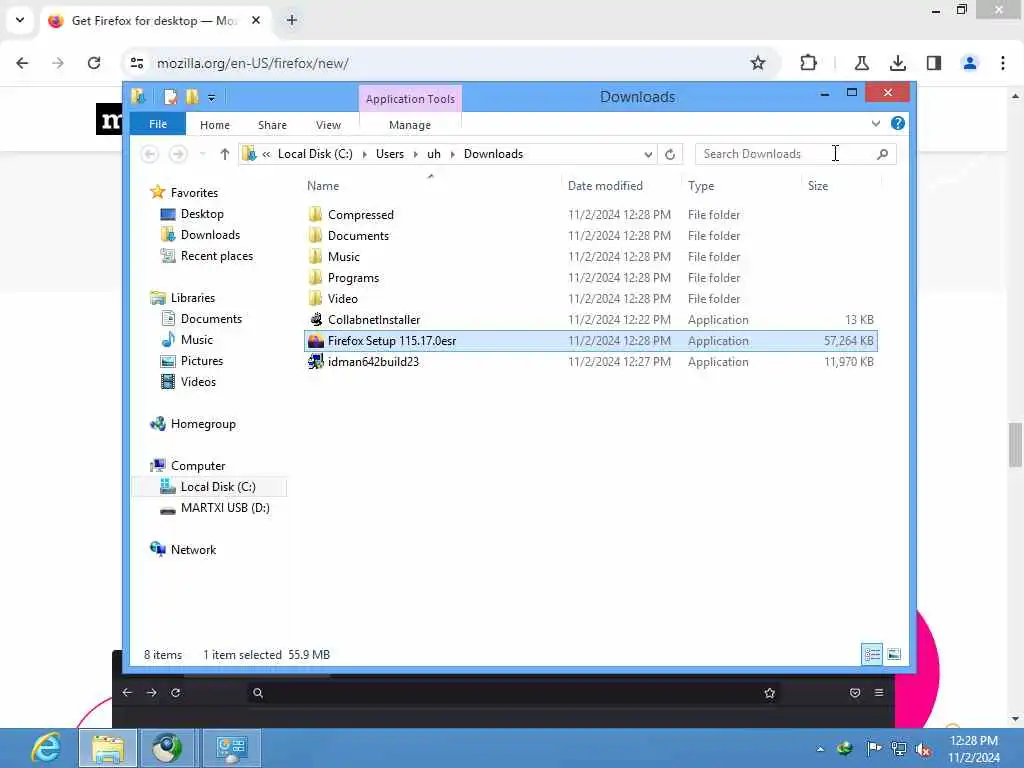
Task: Click the New folder quick access icon
Action: pos(192,97)
